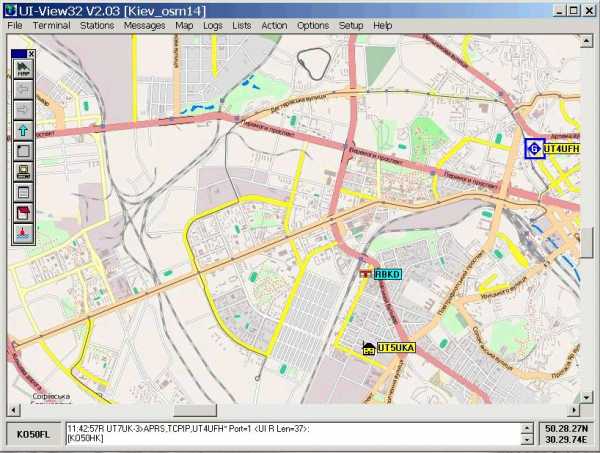Screen dimensions: 600x453
Task: Click the red beacon toolbar icon
Action: click(24, 233)
